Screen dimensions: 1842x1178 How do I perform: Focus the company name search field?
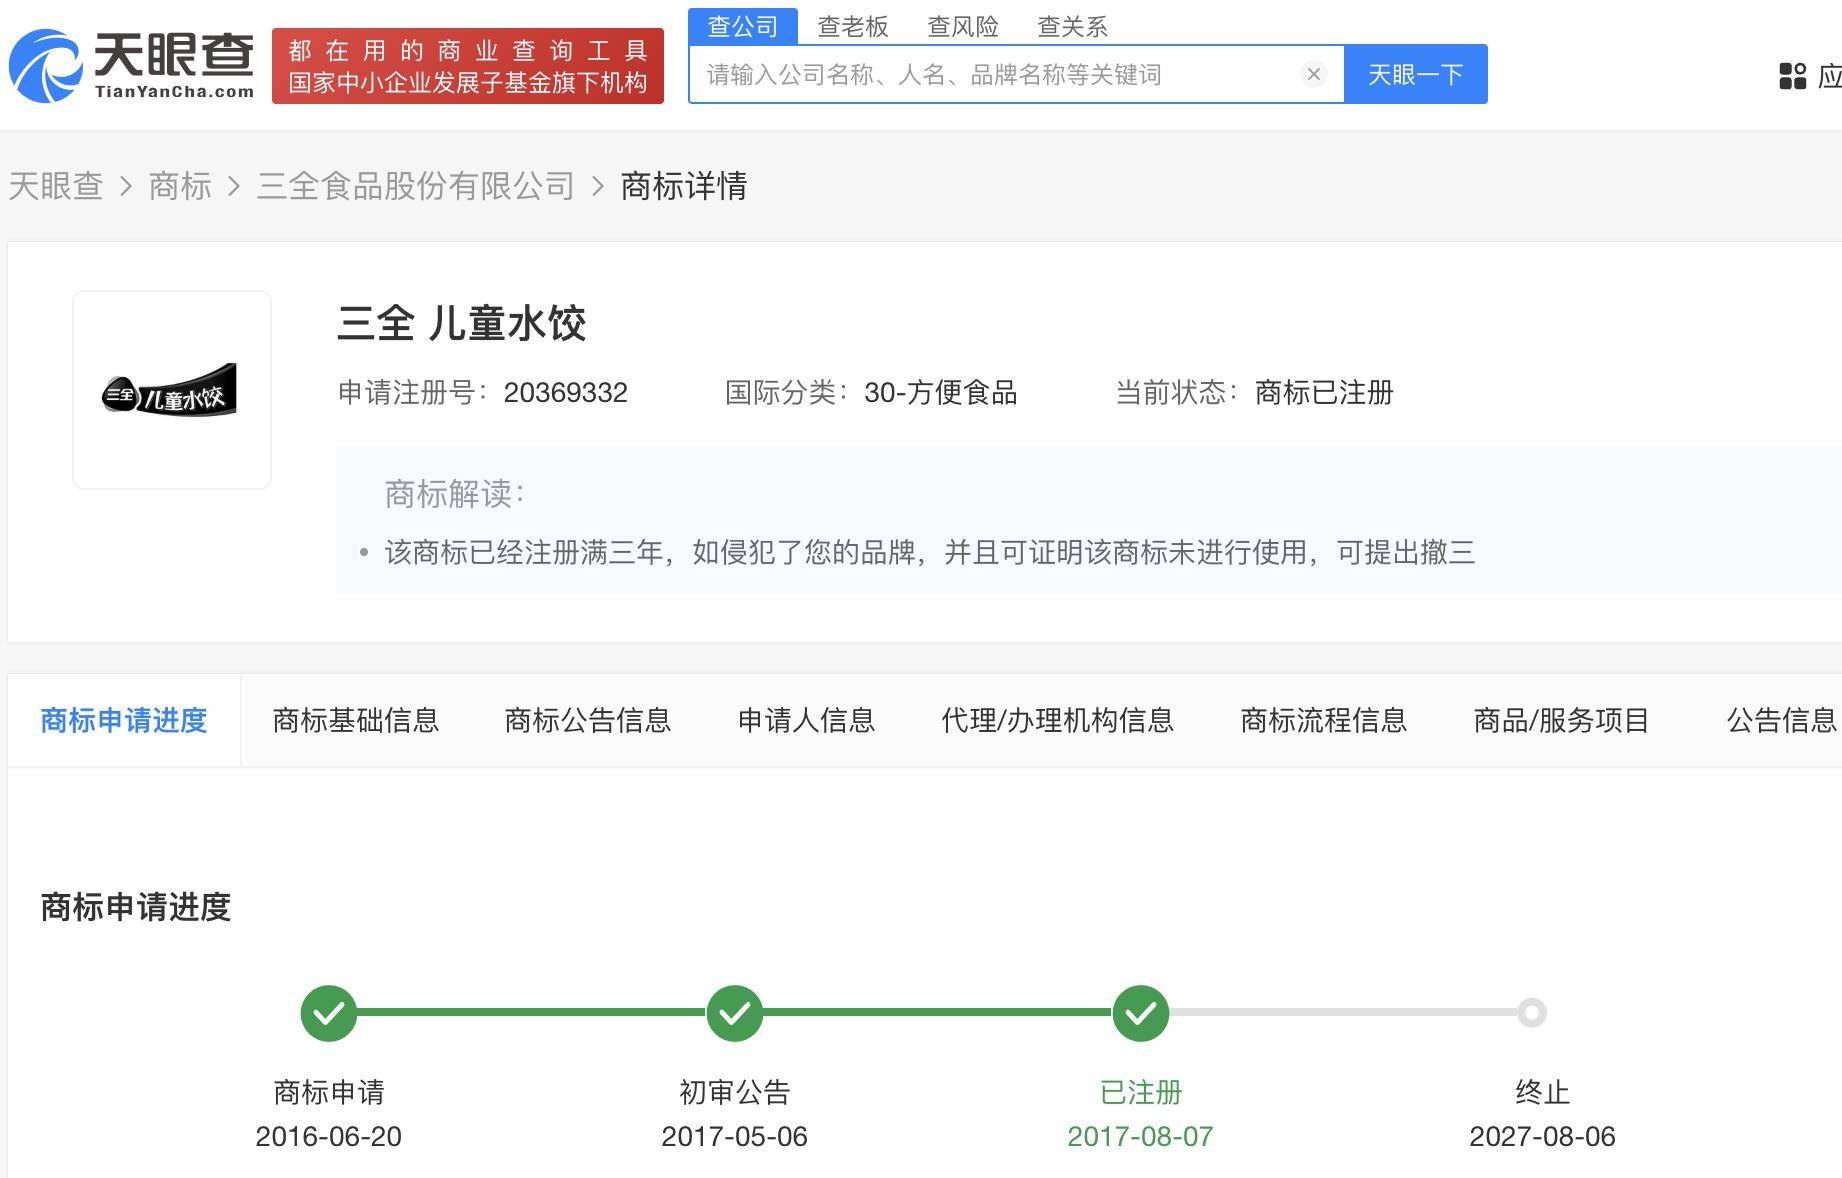[x=995, y=74]
